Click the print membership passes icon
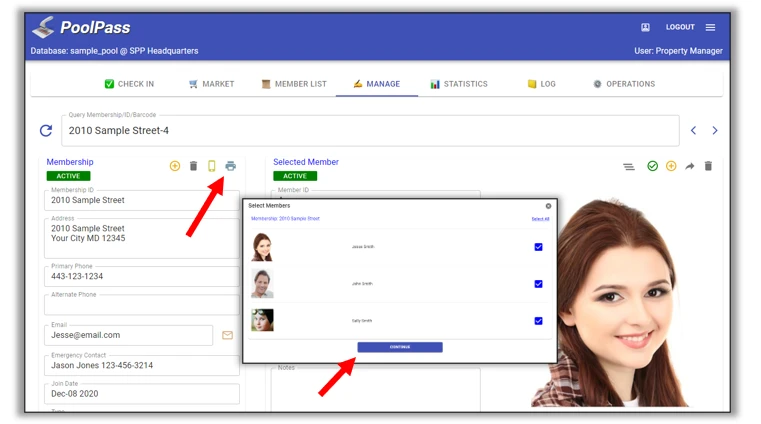 231,166
